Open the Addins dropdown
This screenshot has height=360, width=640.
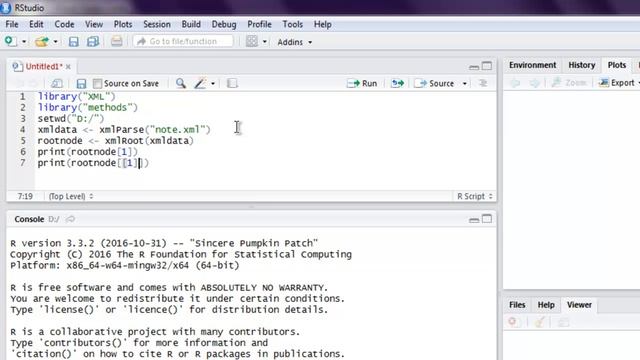point(294,42)
